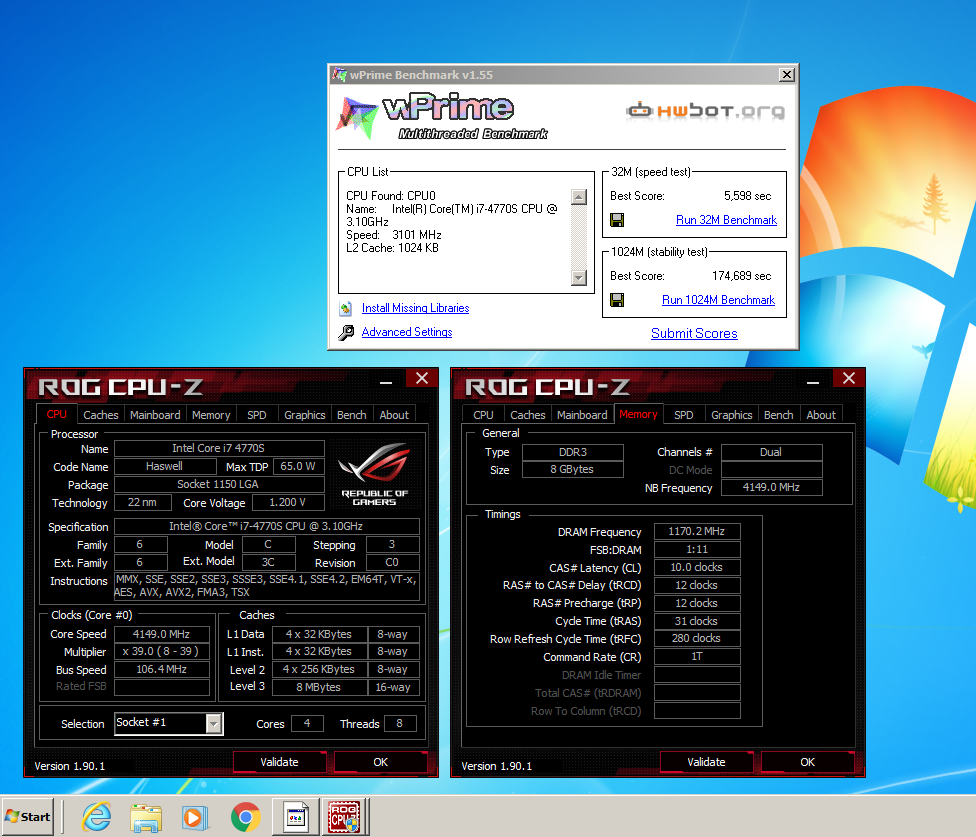
Task: Select Memory tab in right CPU-Z window
Action: 638,414
